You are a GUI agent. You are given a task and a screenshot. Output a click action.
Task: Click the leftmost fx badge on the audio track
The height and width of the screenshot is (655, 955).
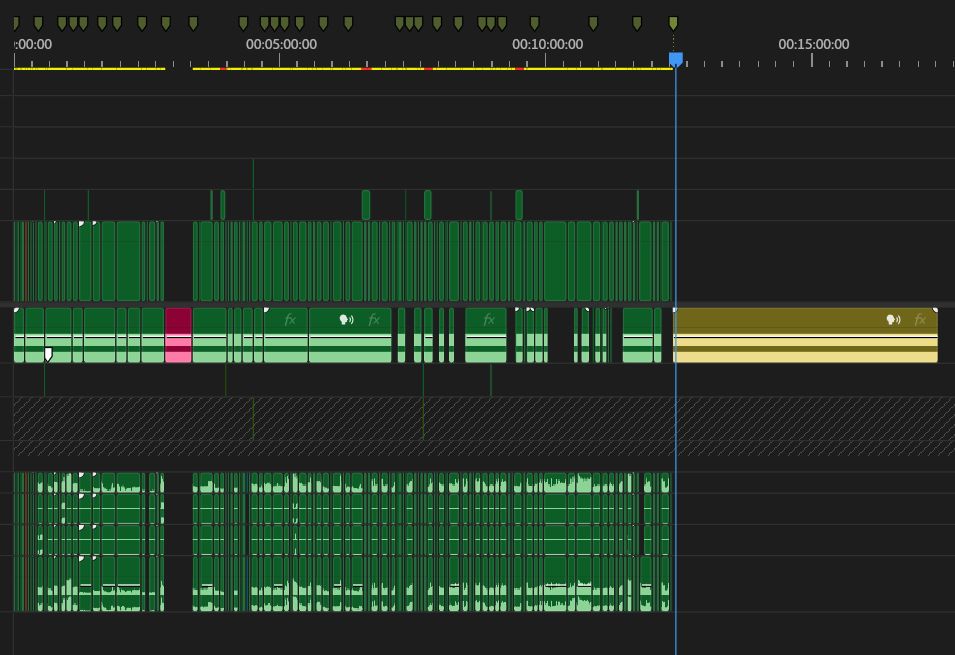tap(289, 319)
